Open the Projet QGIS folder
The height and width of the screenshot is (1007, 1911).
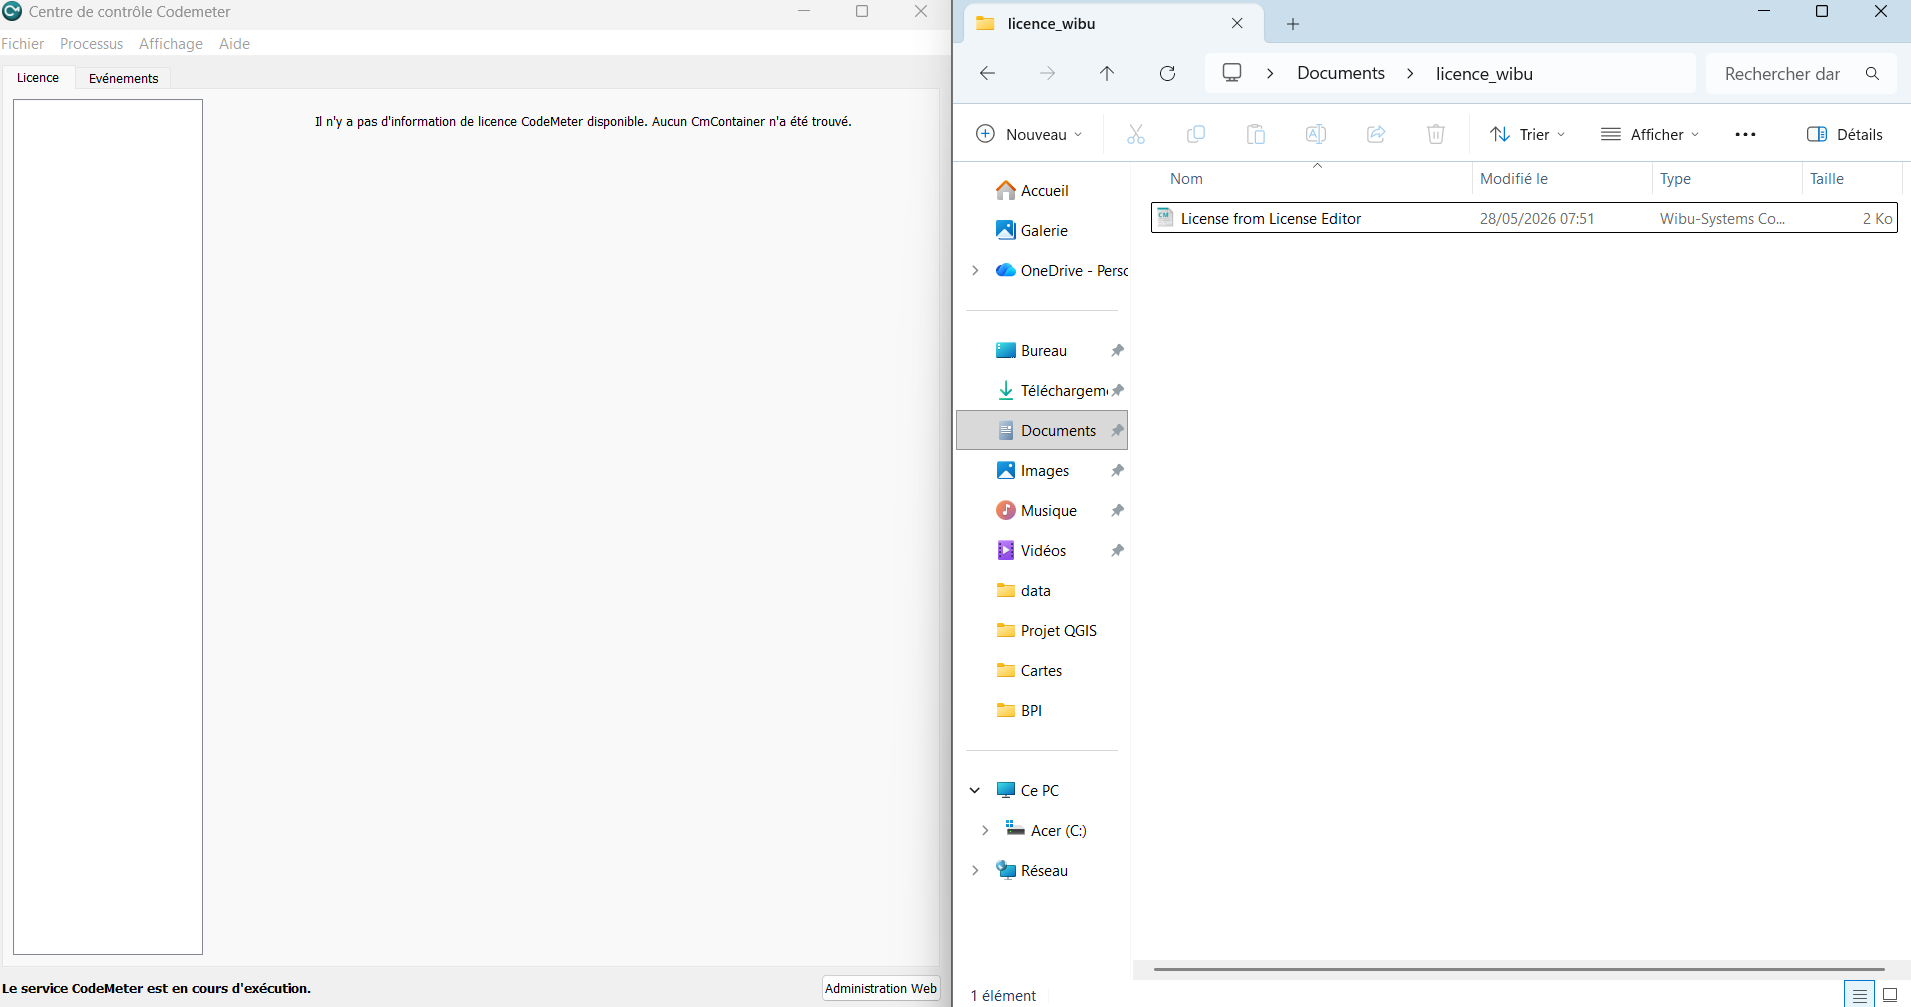pos(1058,630)
